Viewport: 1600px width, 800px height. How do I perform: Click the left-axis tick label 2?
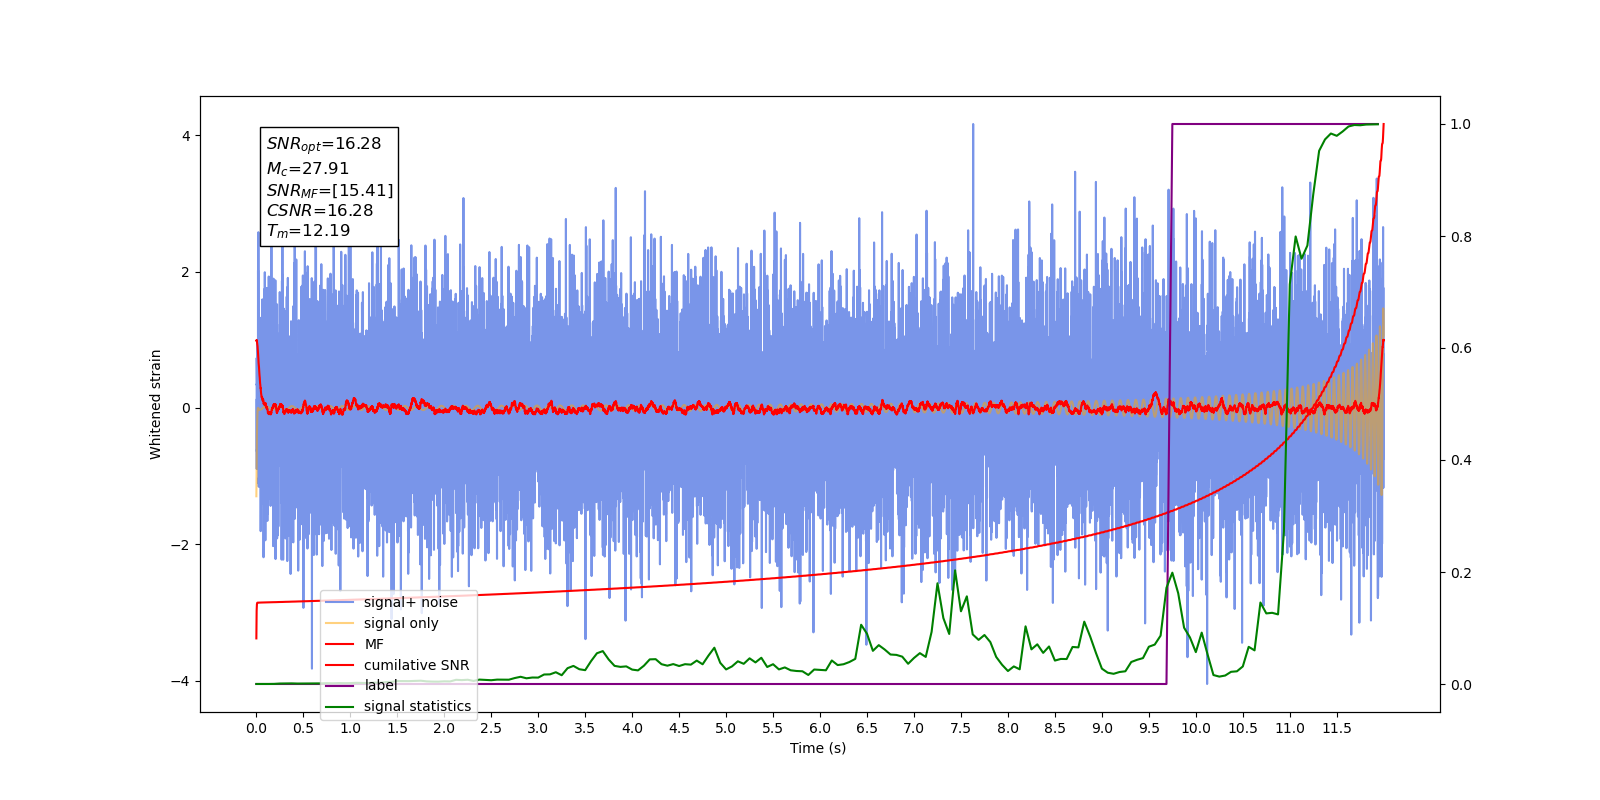(185, 272)
